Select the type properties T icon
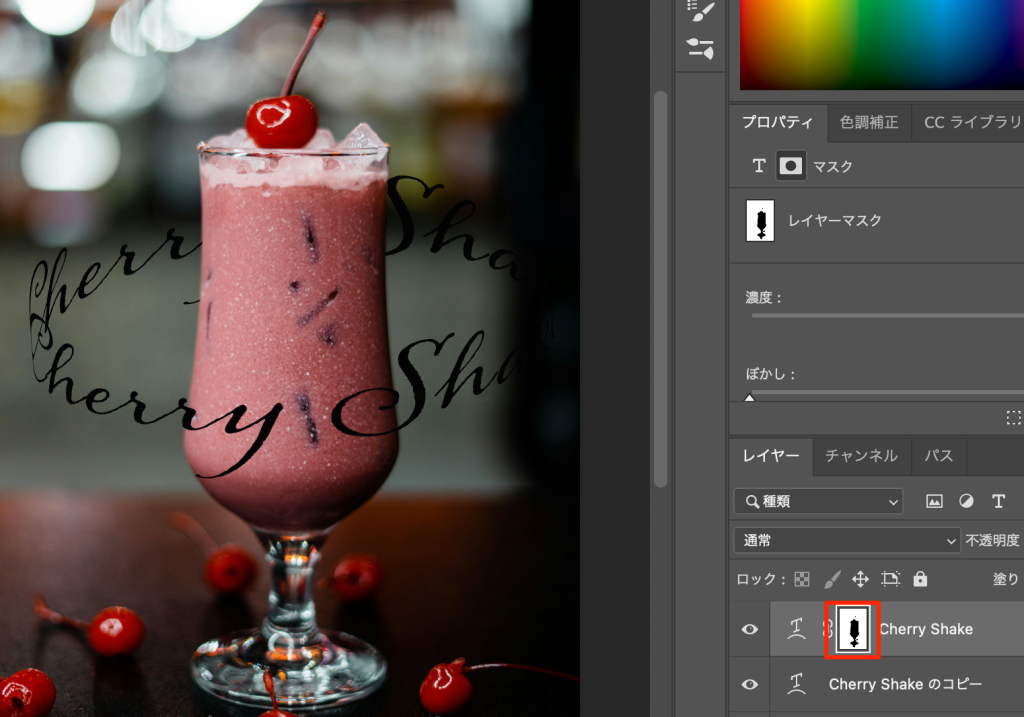The image size is (1024, 717). pyautogui.click(x=758, y=166)
